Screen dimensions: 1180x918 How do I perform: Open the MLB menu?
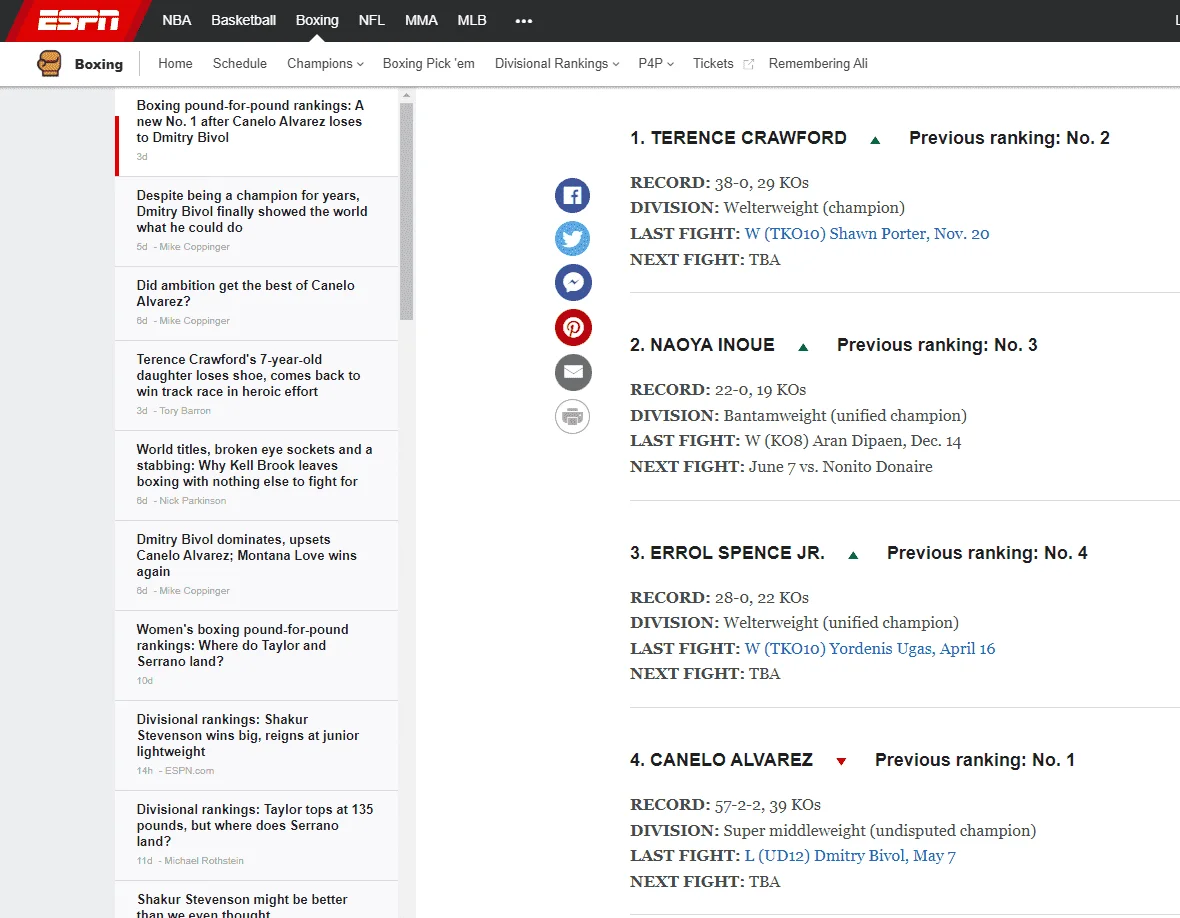(x=472, y=20)
